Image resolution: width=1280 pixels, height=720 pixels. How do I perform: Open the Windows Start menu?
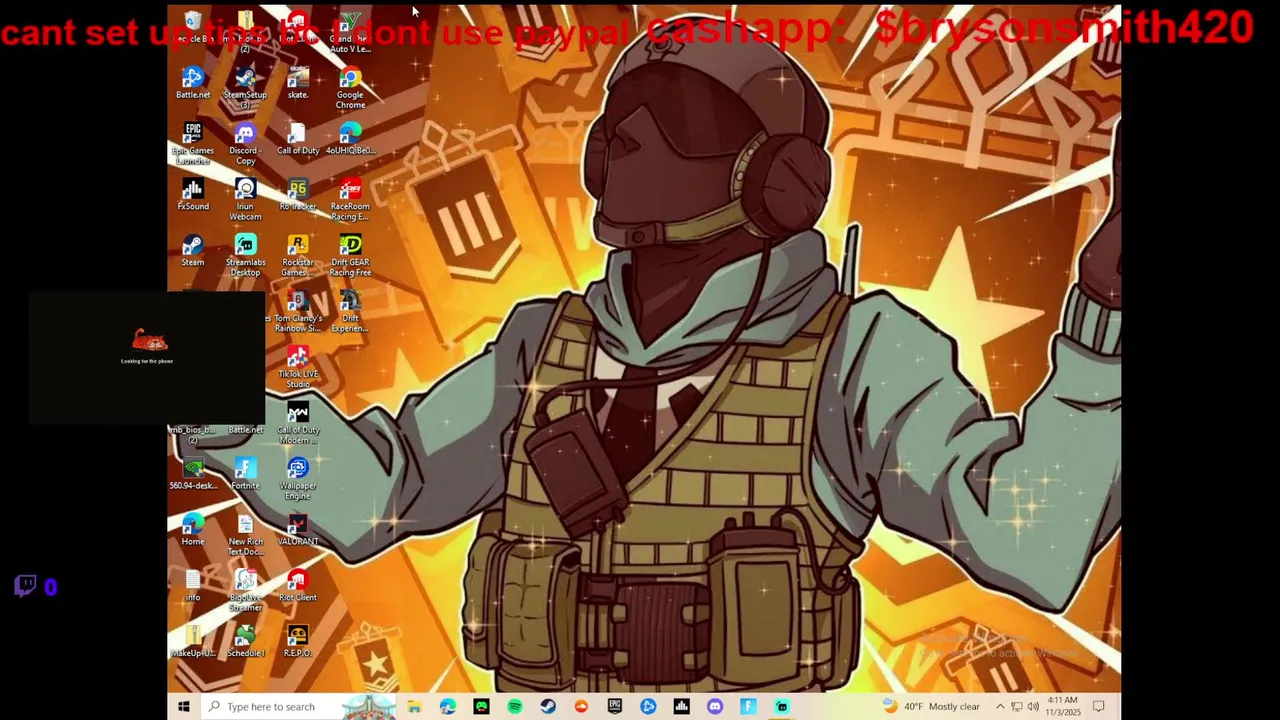tap(184, 707)
